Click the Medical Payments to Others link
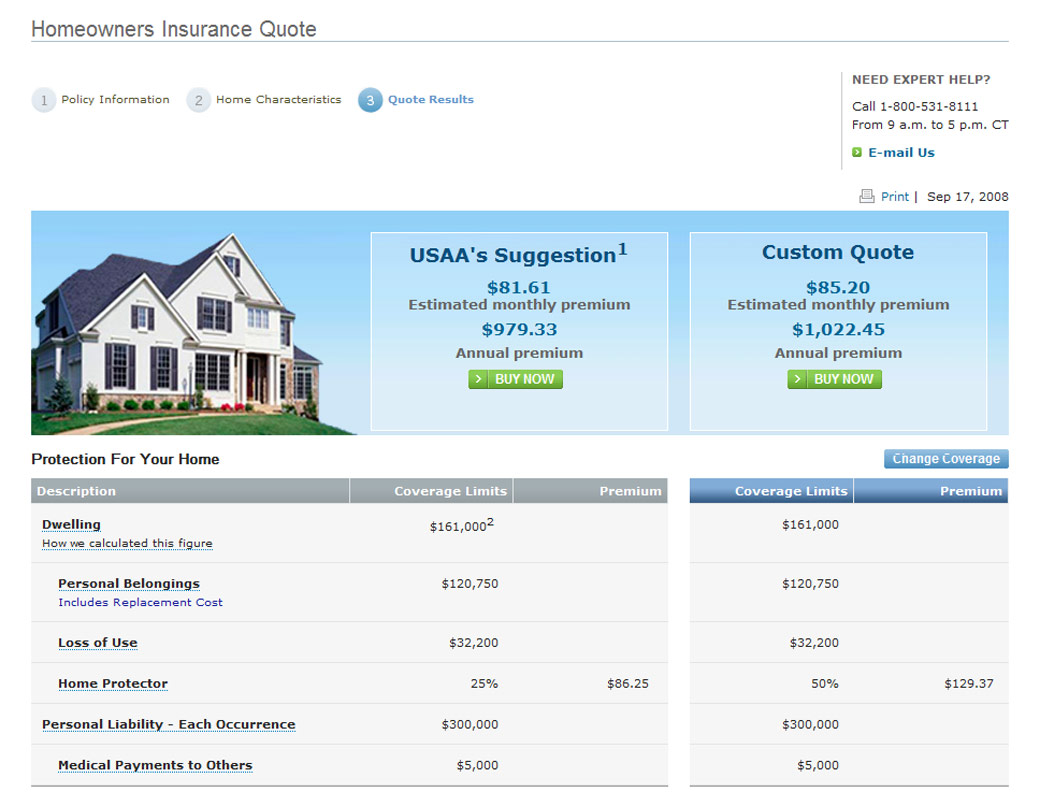1040x792 pixels. click(155, 765)
